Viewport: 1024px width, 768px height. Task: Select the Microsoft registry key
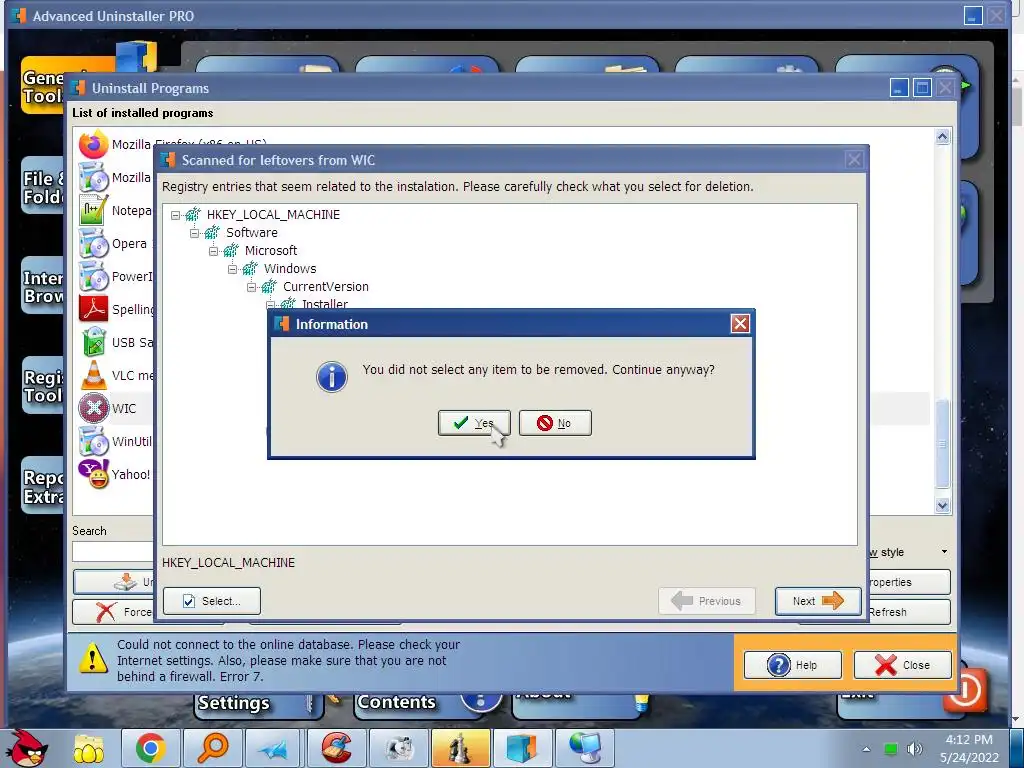(270, 251)
